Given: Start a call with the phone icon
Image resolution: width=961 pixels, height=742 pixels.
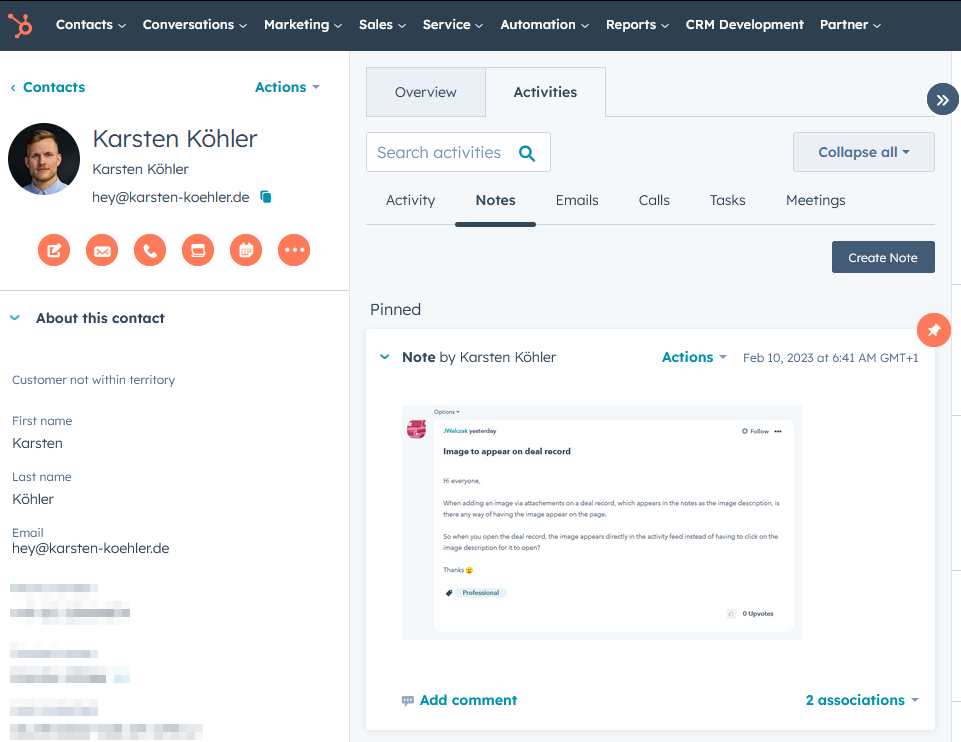Looking at the screenshot, I should (150, 250).
